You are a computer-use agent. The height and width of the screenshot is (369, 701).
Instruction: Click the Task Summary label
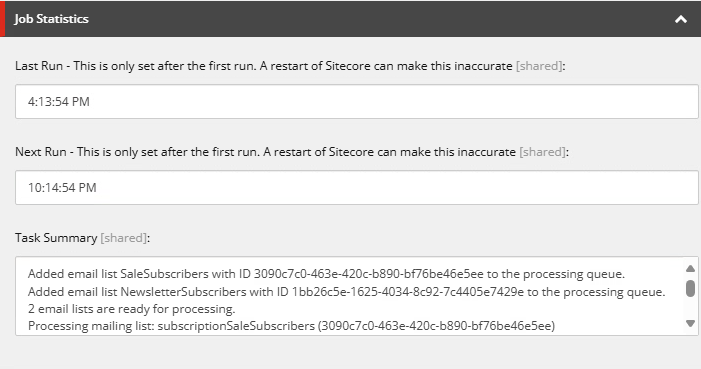tap(56, 238)
